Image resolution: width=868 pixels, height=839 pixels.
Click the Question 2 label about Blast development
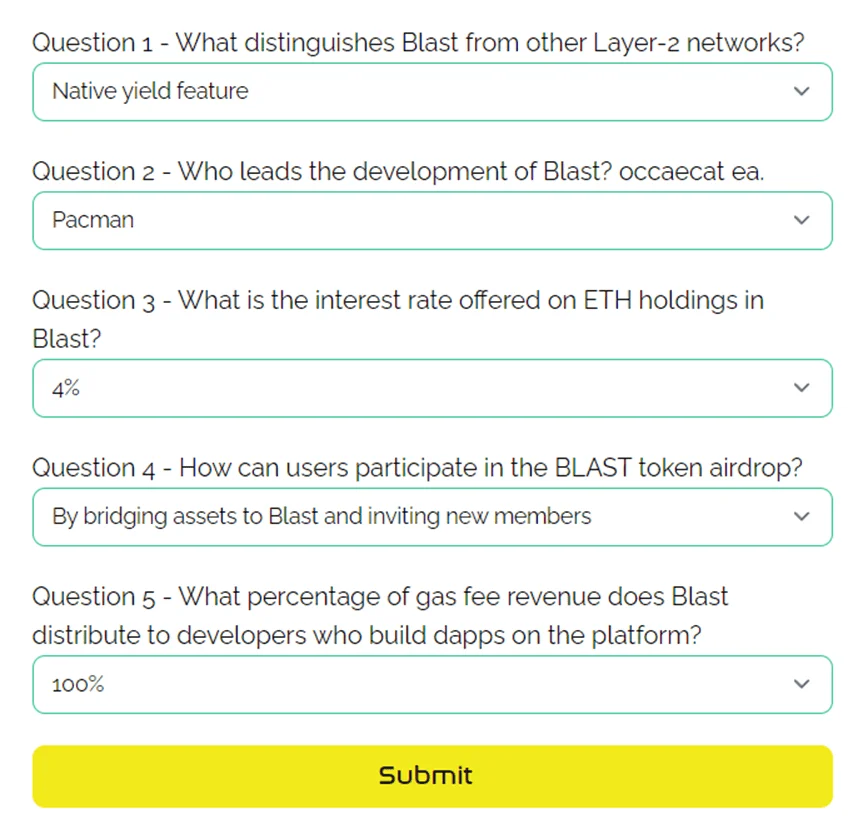click(x=398, y=172)
